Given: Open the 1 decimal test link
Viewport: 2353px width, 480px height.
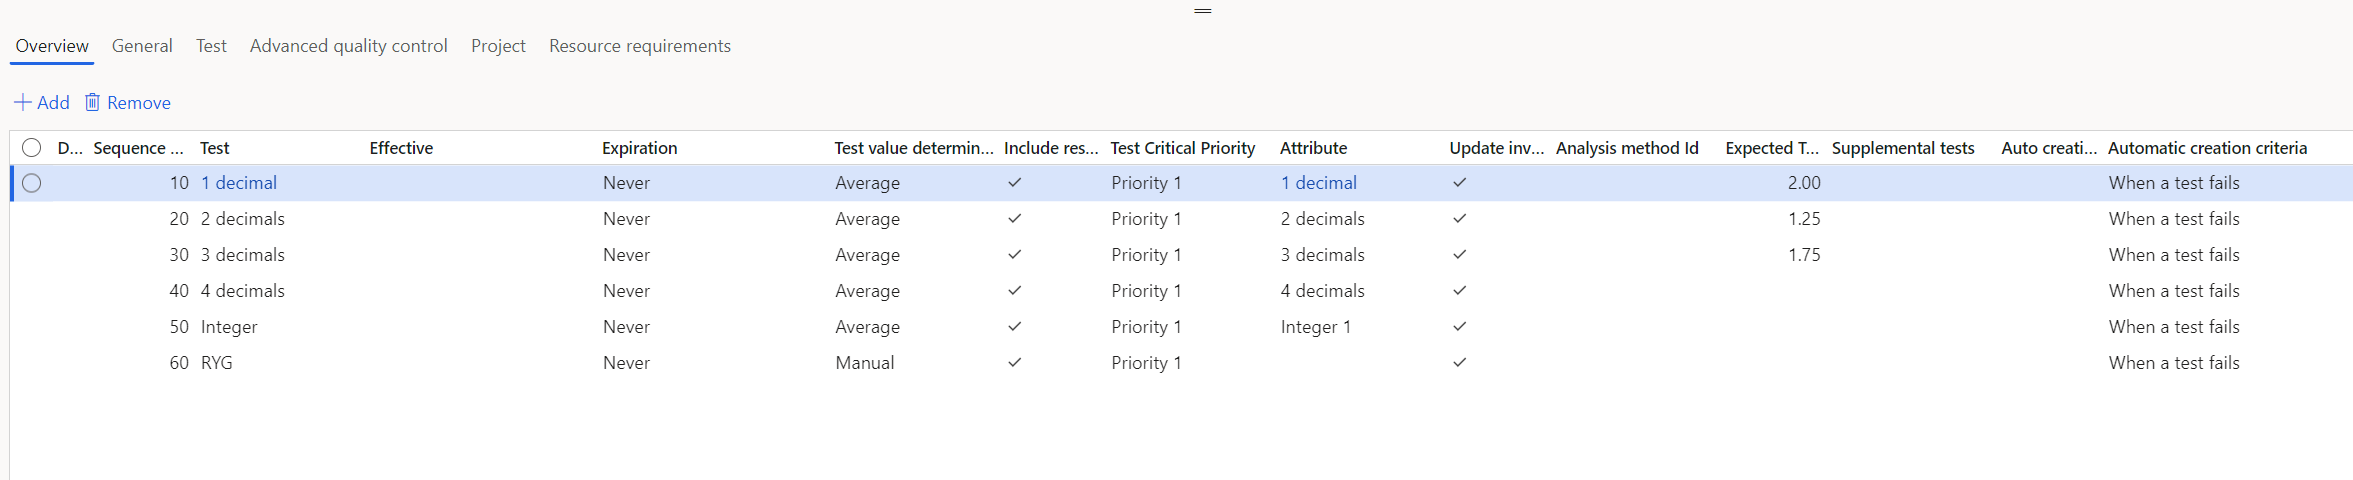Looking at the screenshot, I should pos(239,183).
